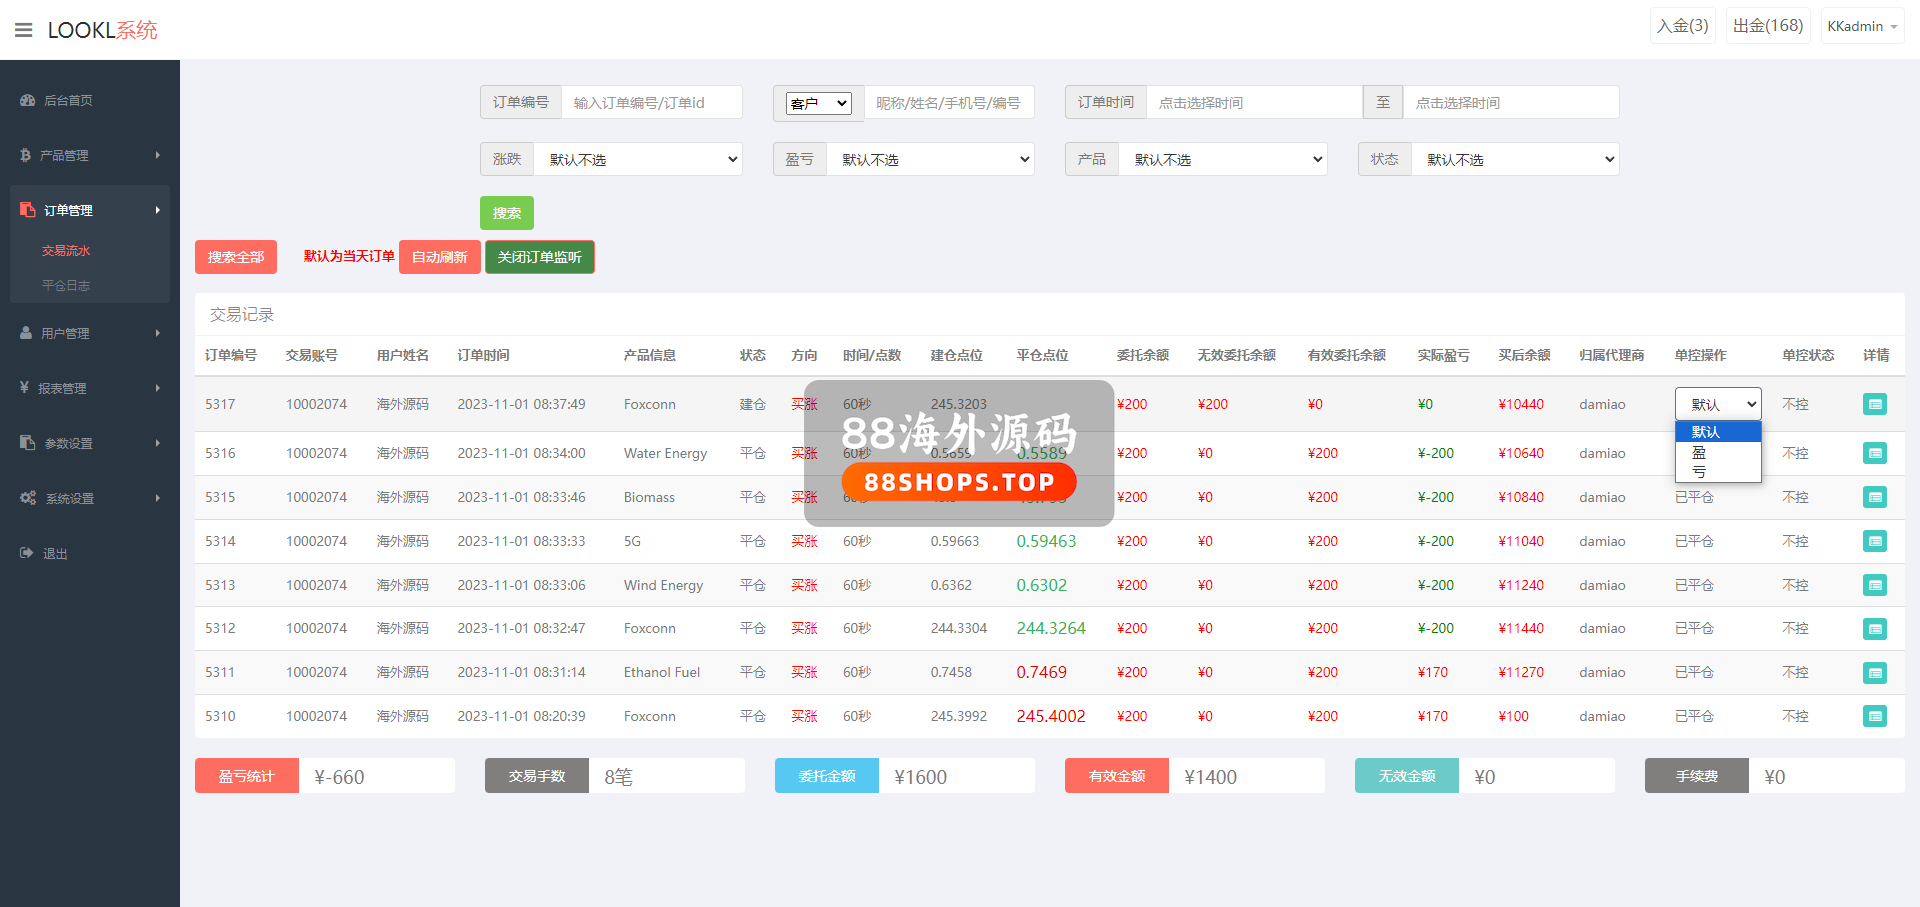Open details icon for order 5310
1920x907 pixels.
tap(1875, 716)
